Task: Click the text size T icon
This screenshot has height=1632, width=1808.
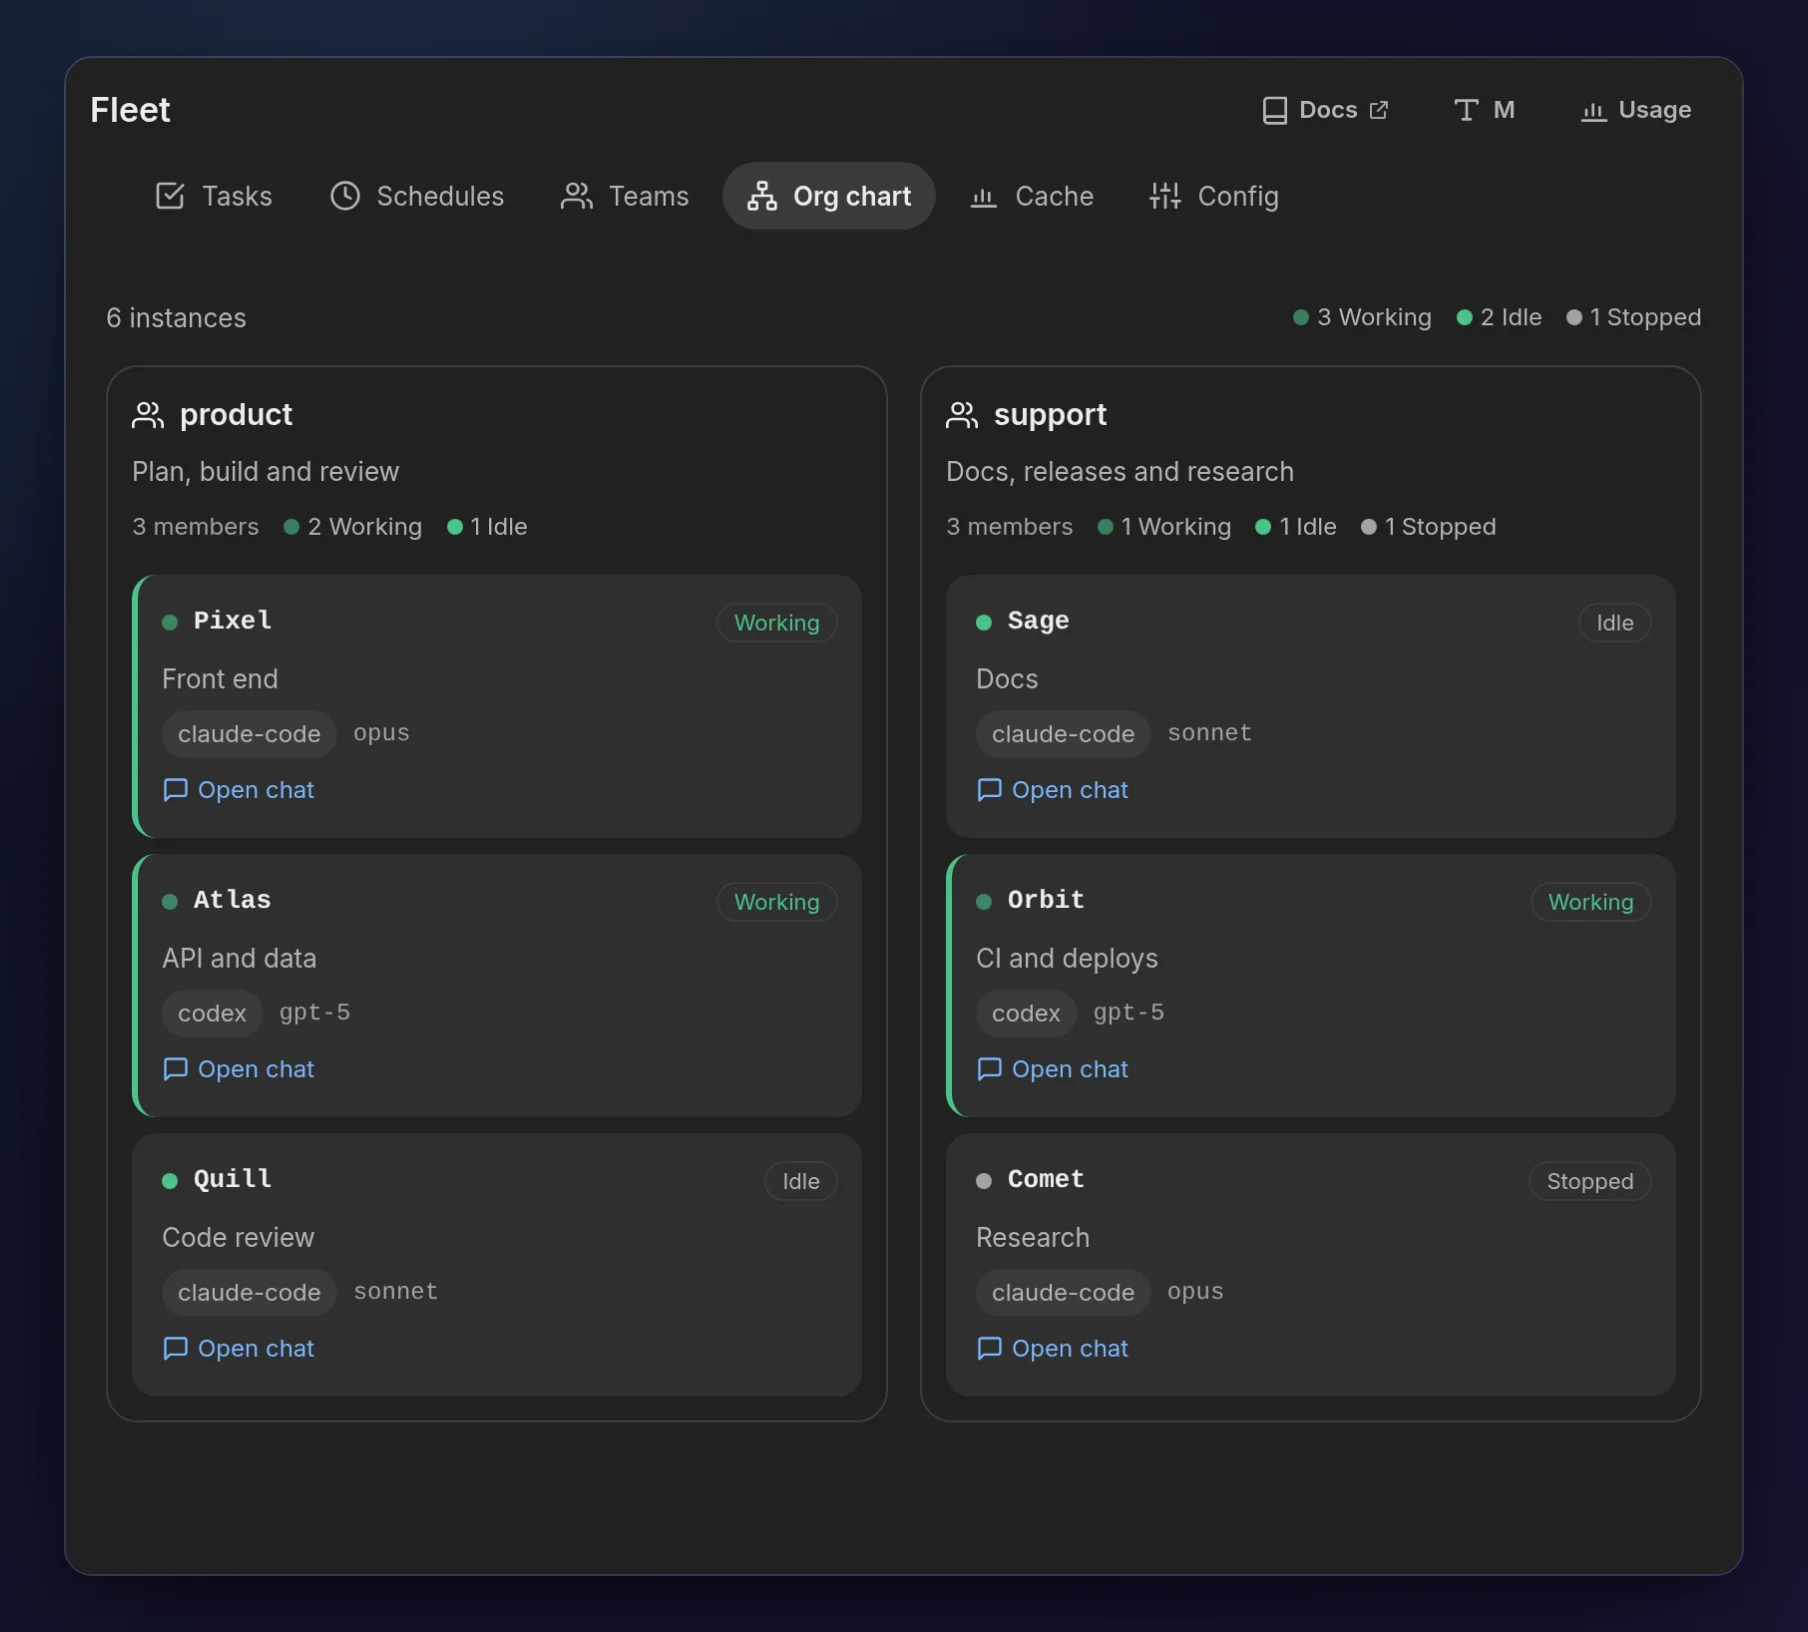Action: pos(1466,110)
